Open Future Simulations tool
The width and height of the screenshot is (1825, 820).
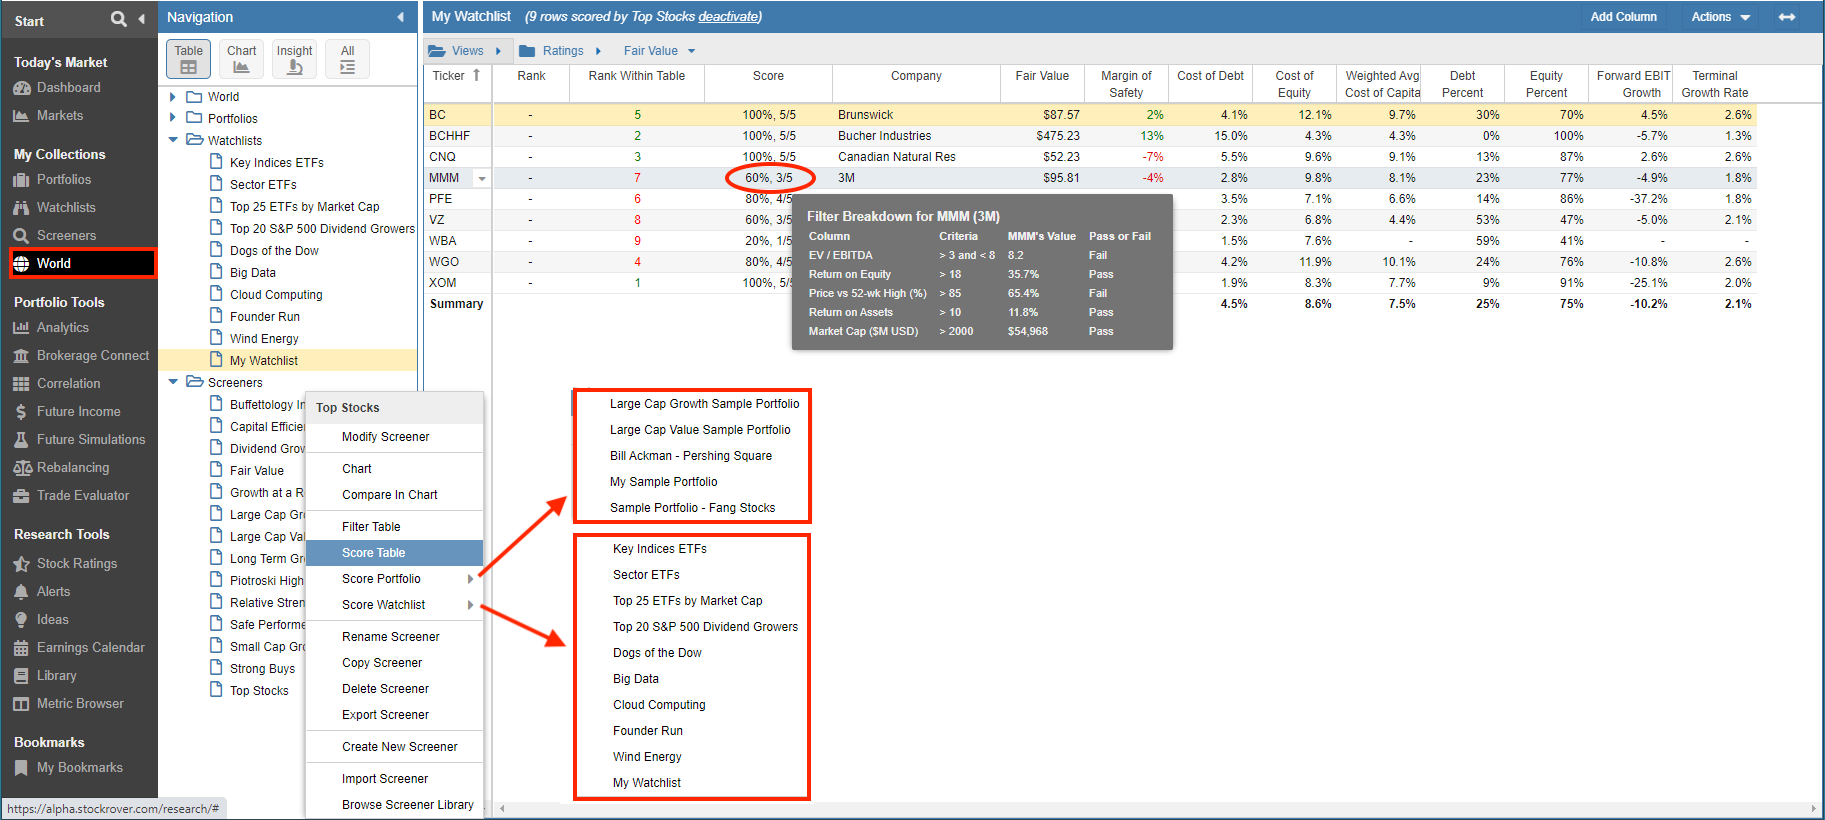[90, 440]
